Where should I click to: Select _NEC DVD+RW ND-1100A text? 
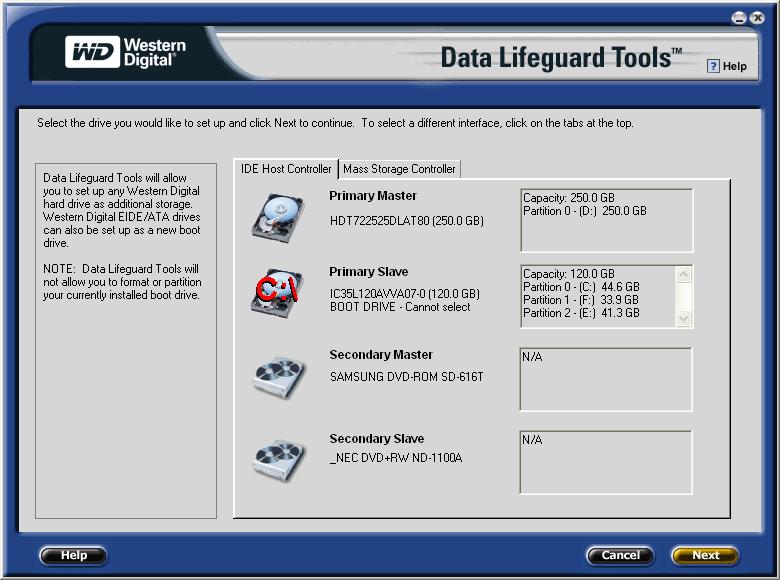click(396, 458)
